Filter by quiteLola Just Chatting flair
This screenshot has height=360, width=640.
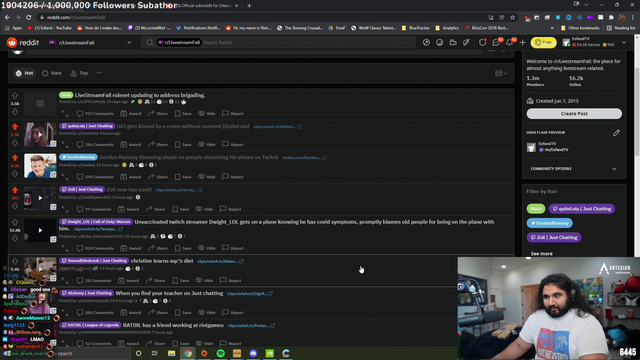click(582, 209)
